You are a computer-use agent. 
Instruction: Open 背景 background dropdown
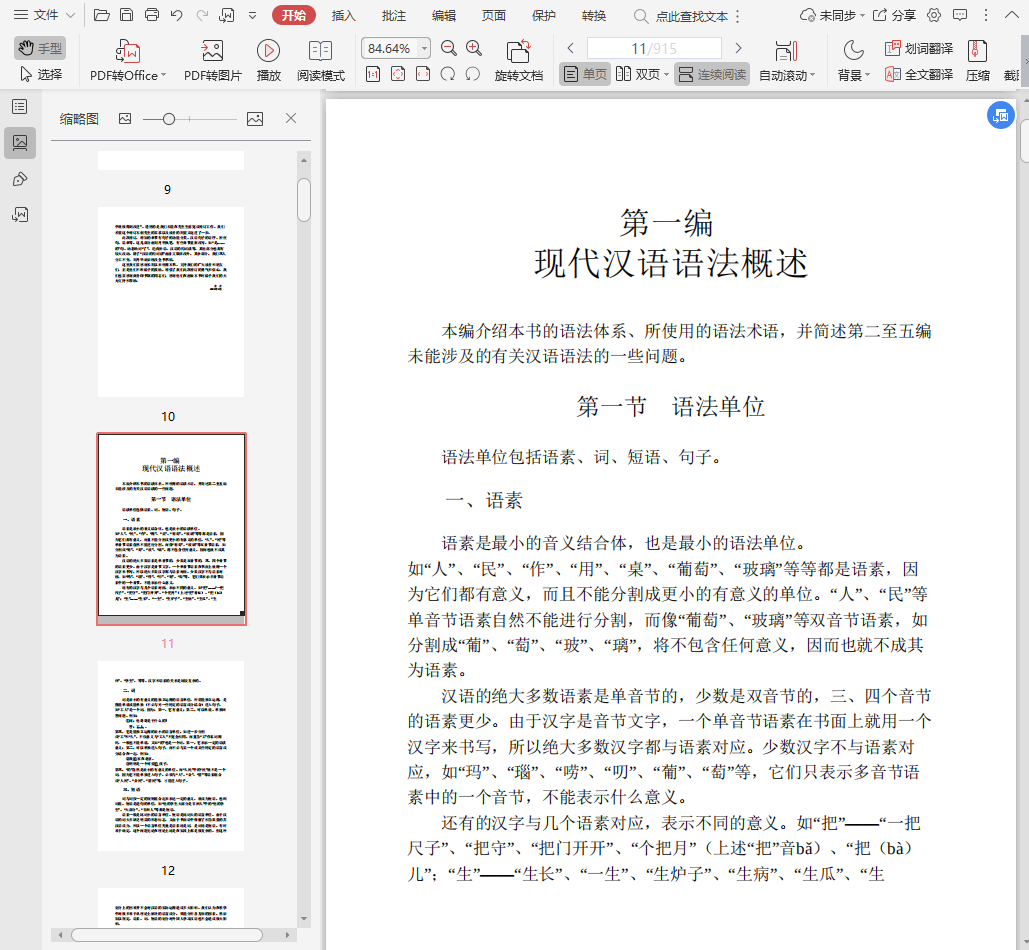(x=853, y=60)
